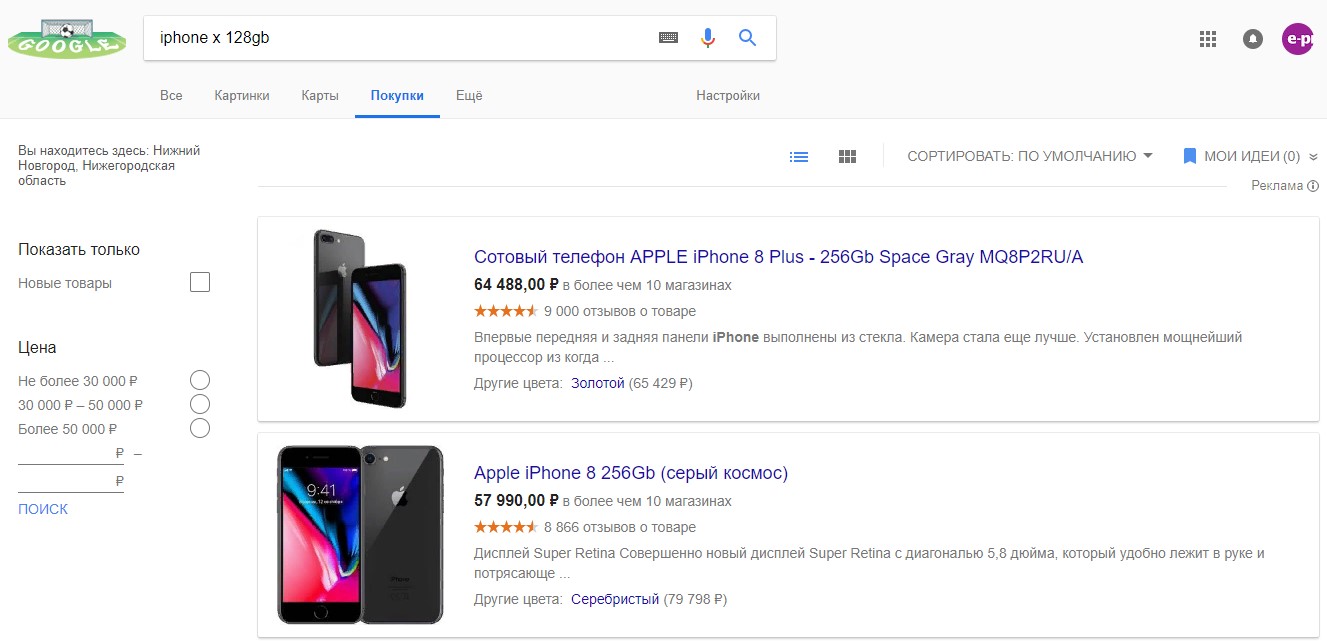Viewport: 1327px width, 641px height.
Task: Select price range 30 000 ₽ – 50 000 ₽
Action: pos(200,404)
